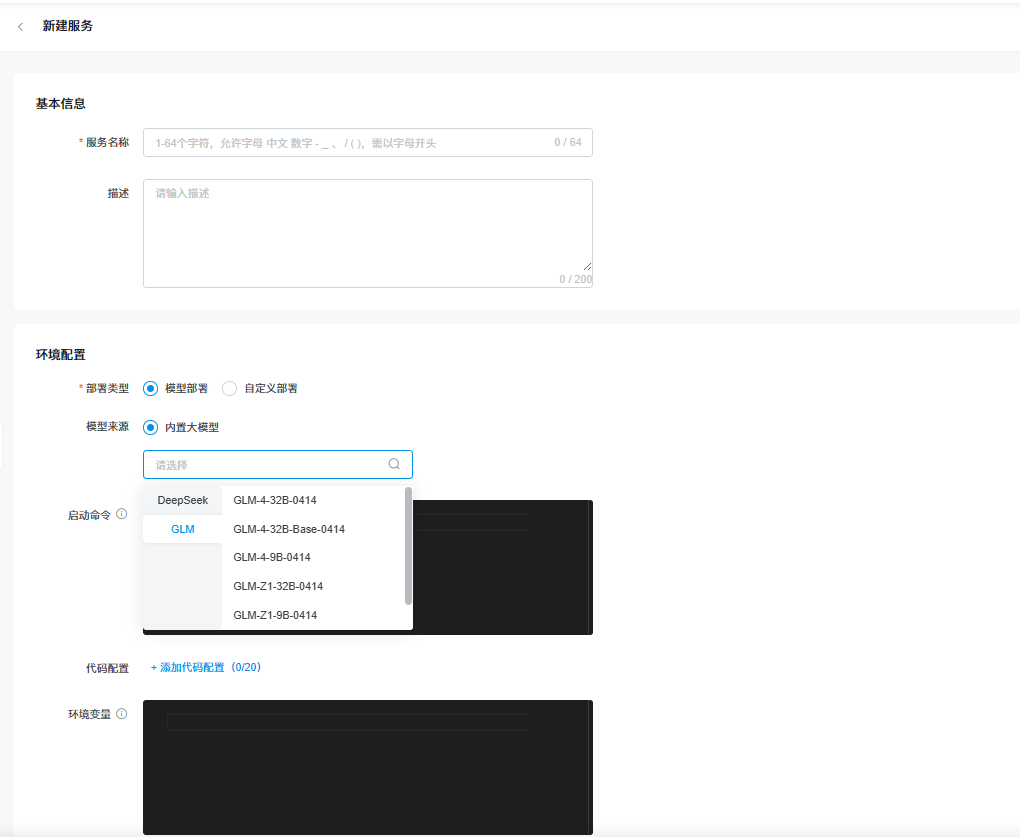This screenshot has height=838, width=1020.
Task: Select GLM-Z1-9B-0414 model option
Action: click(x=275, y=615)
